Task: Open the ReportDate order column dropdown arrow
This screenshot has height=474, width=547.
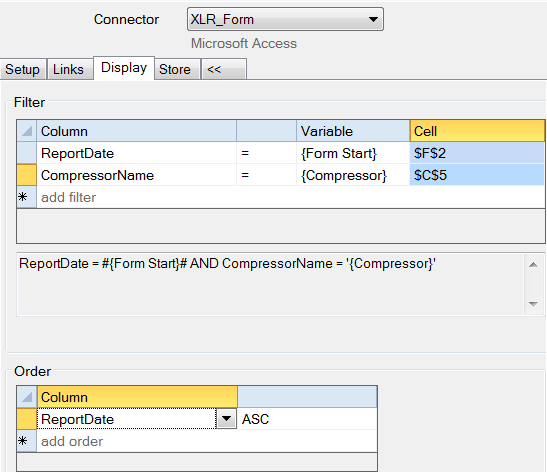Action: [226, 419]
